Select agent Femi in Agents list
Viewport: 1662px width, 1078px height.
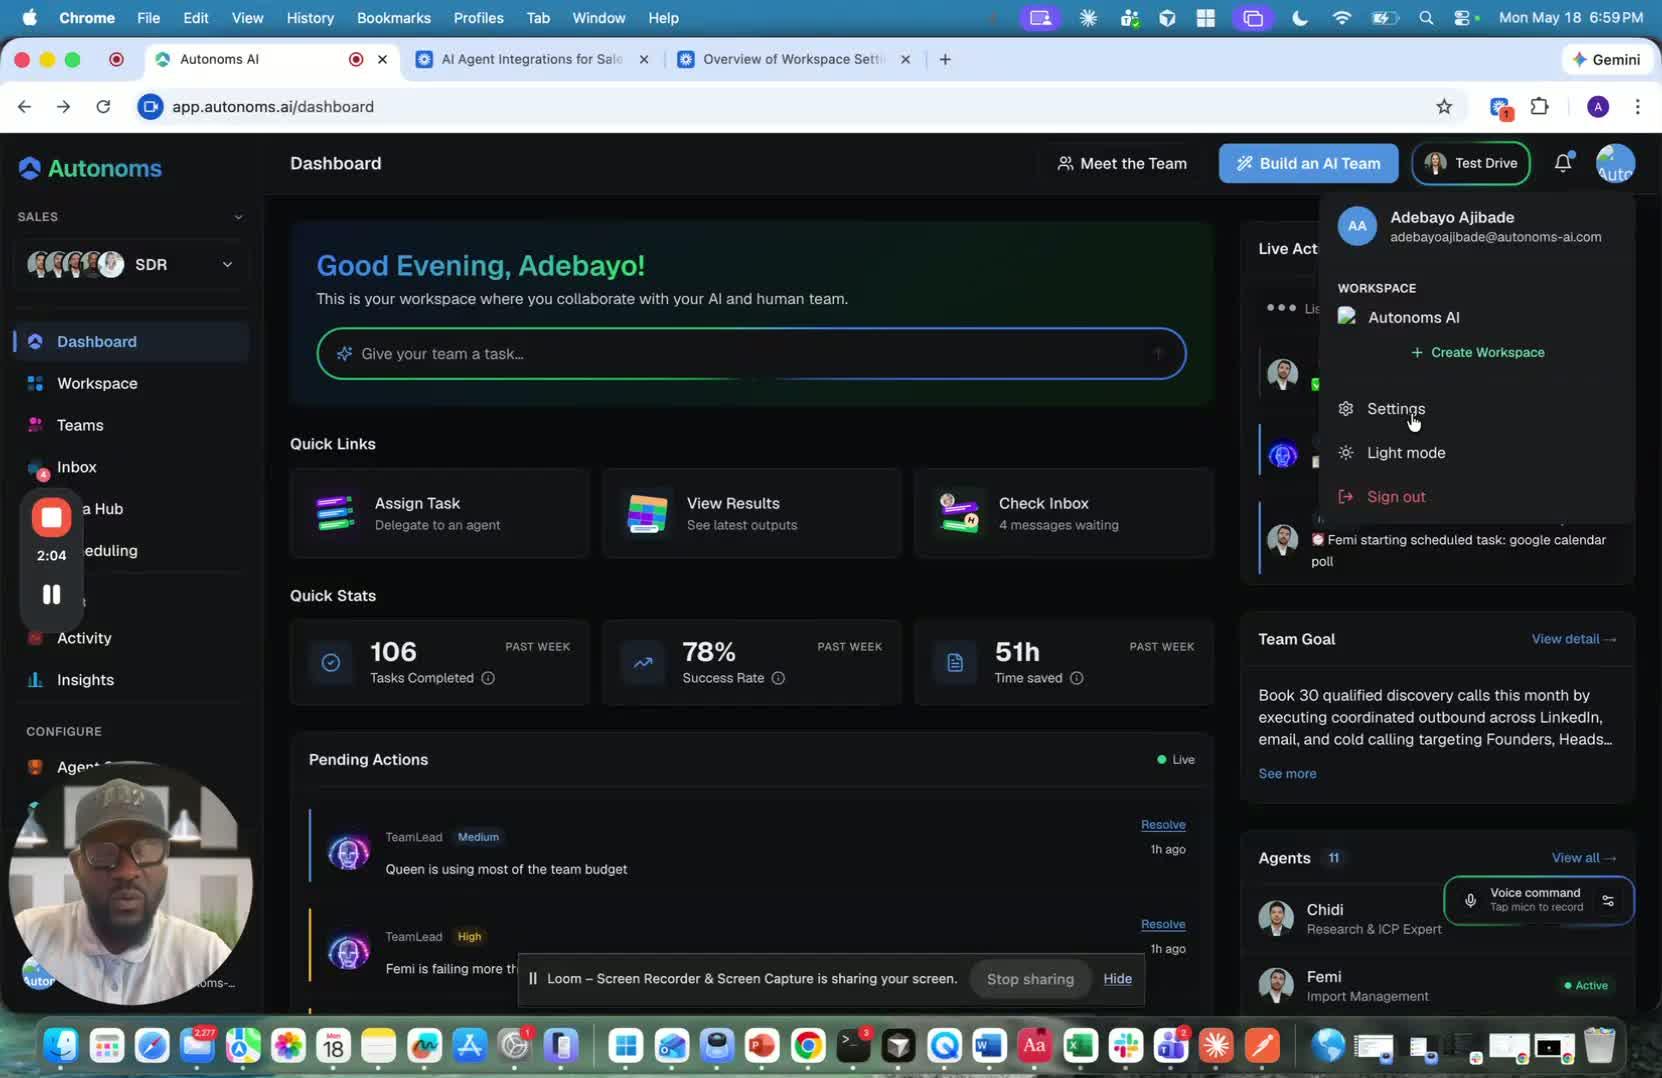1437,985
